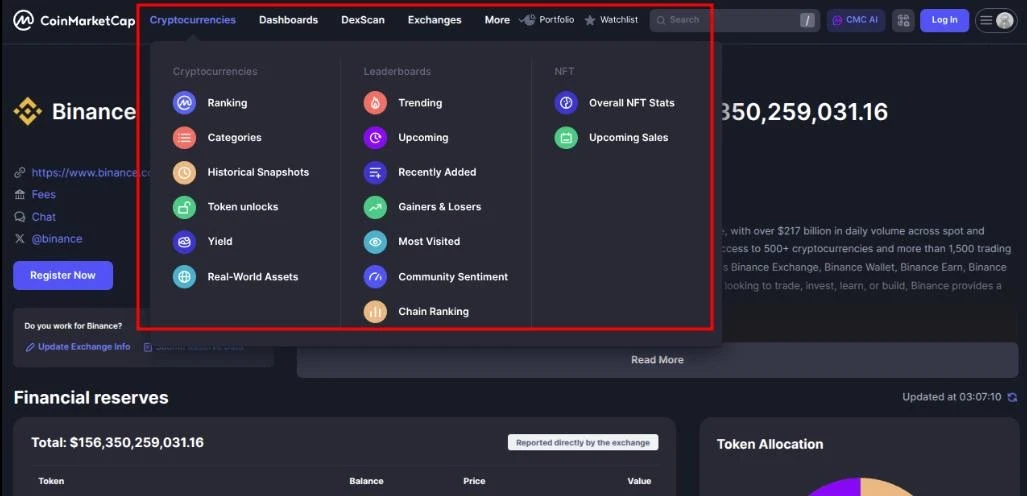The height and width of the screenshot is (496, 1027).
Task: Select Categories text entry
Action: [234, 138]
